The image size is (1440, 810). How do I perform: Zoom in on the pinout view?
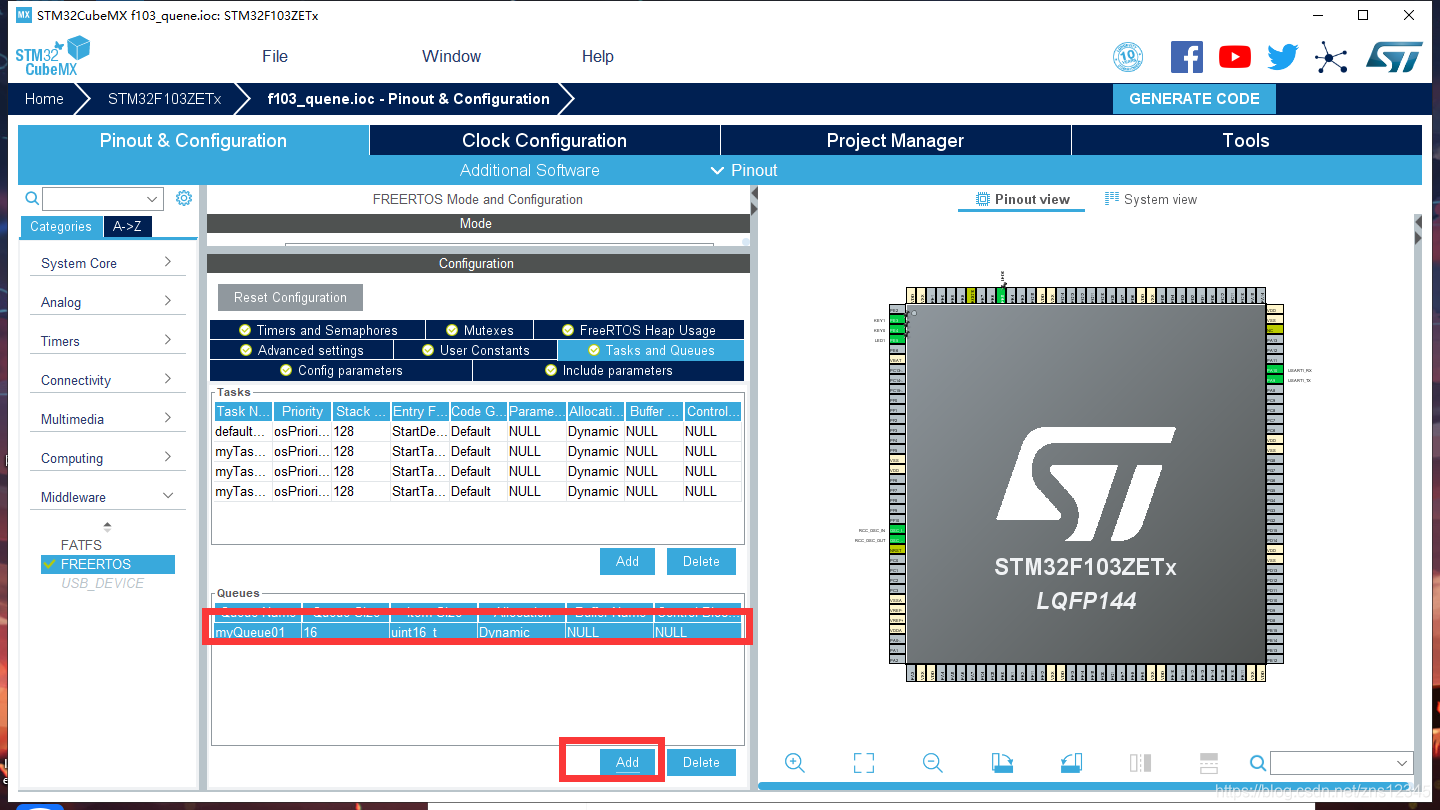click(794, 762)
